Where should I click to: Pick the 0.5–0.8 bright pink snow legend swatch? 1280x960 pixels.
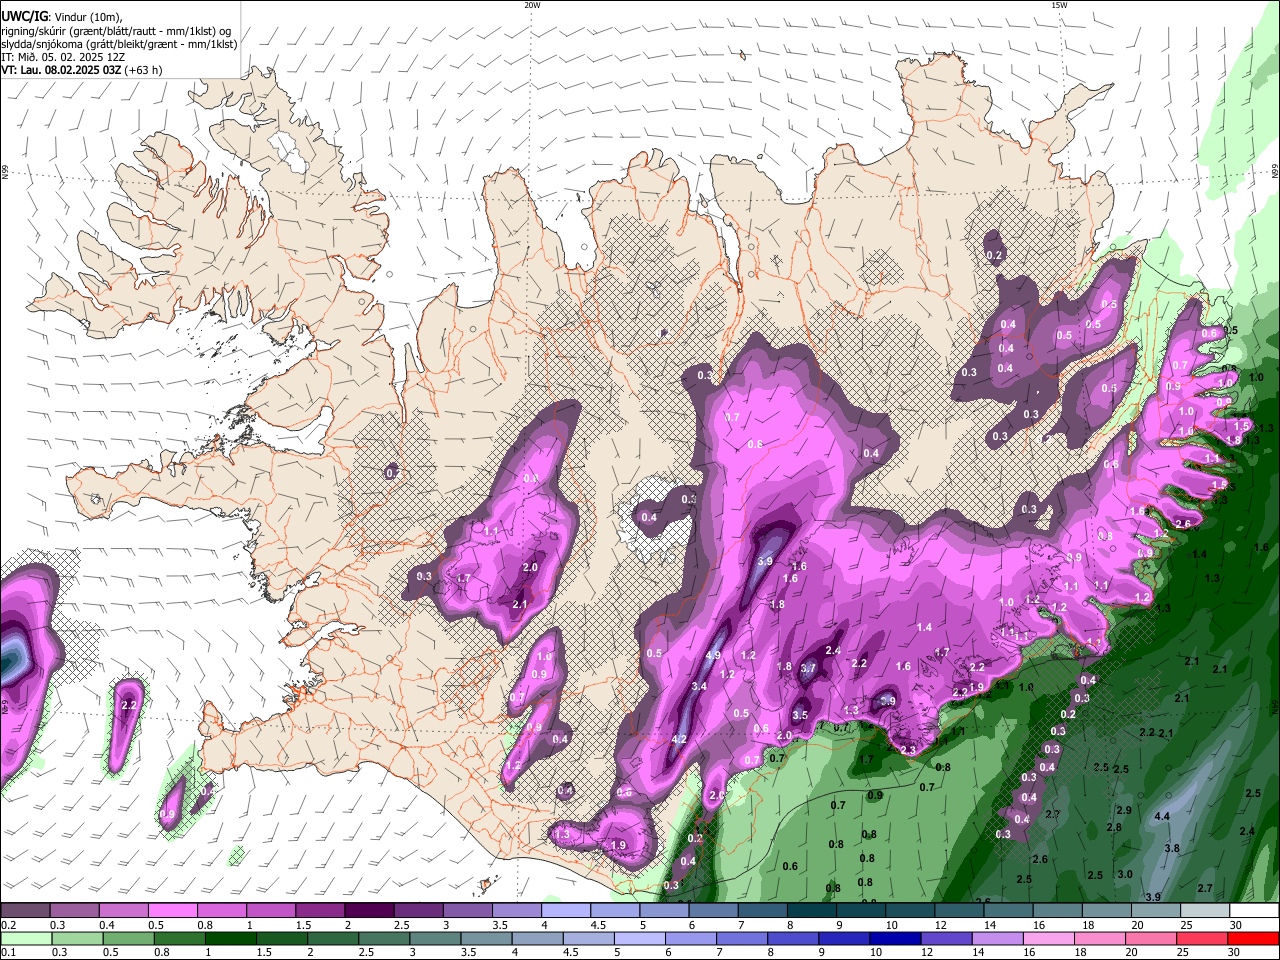pos(172,911)
